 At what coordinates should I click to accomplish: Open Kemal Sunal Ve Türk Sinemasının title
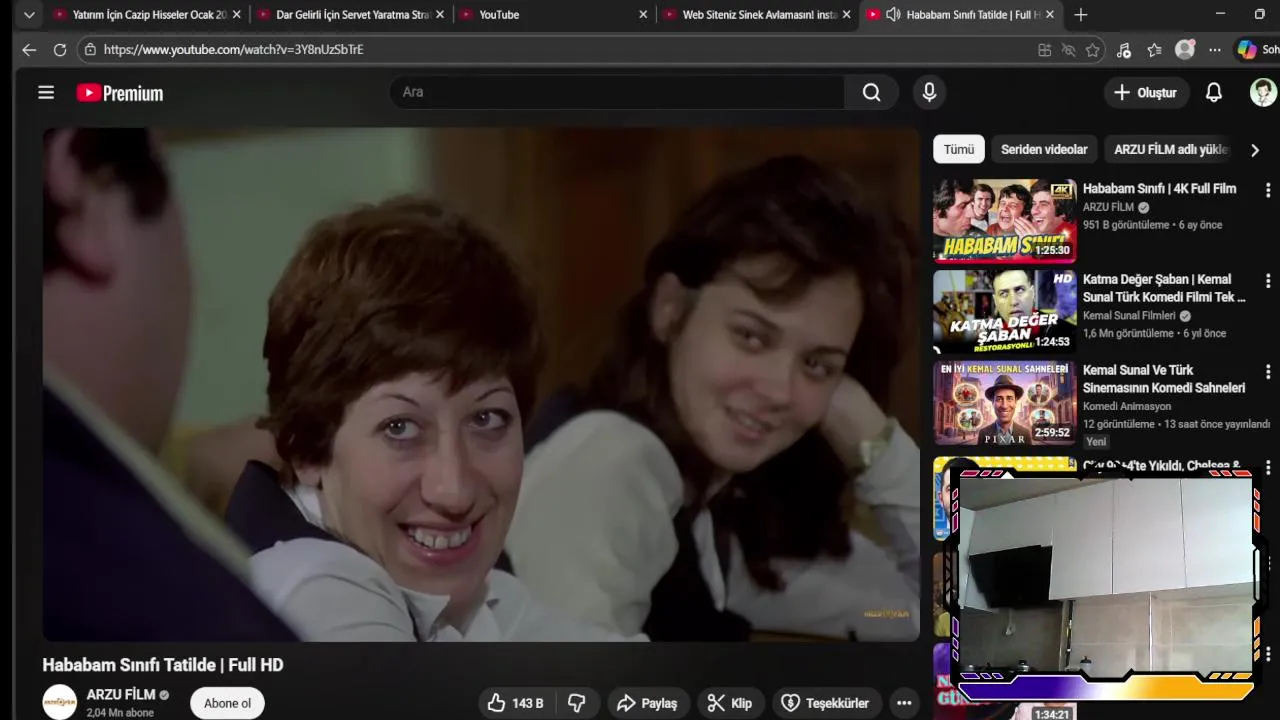pyautogui.click(x=1164, y=379)
